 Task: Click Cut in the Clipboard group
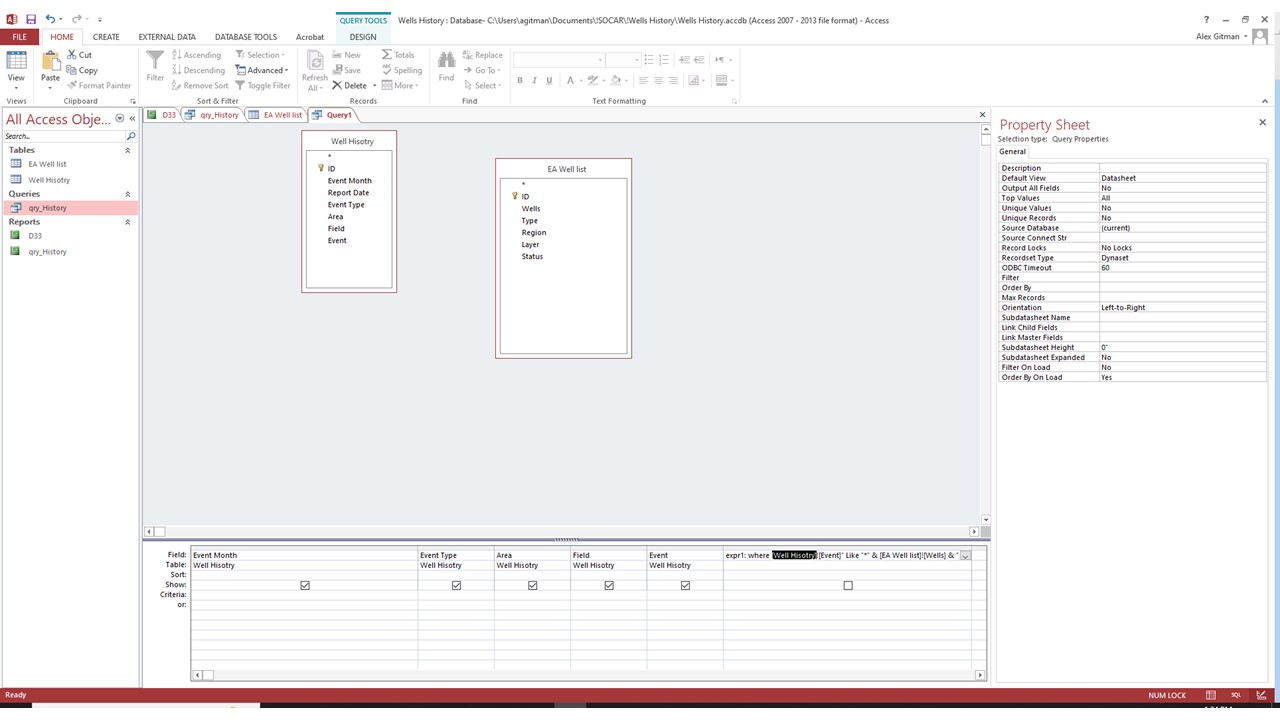point(79,55)
